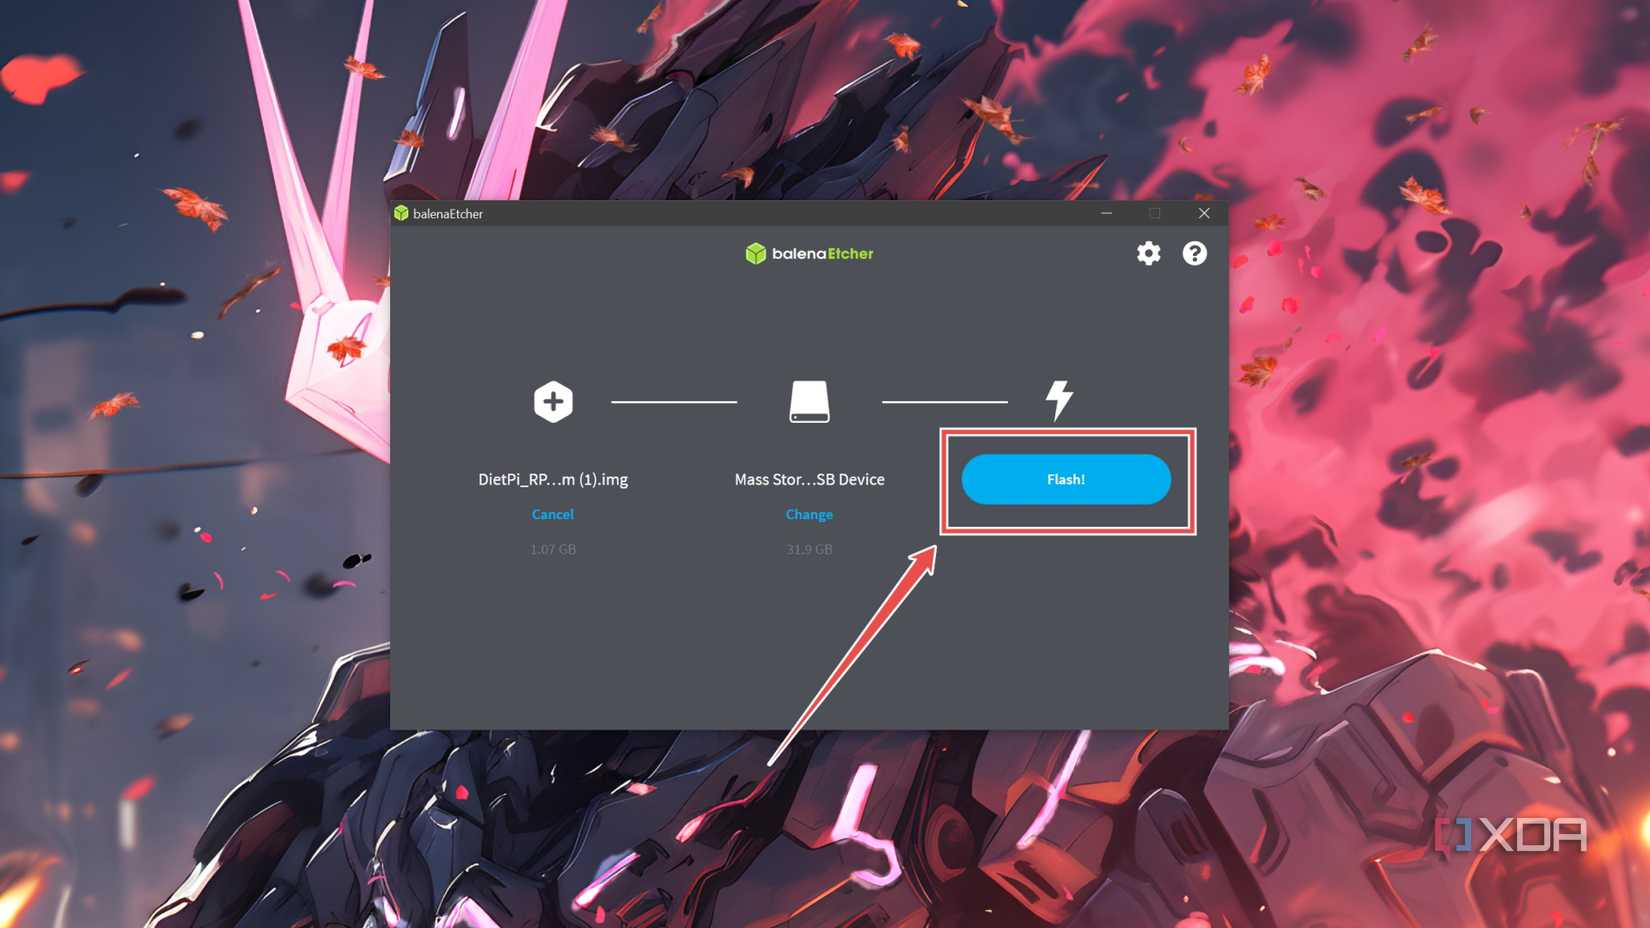
Task: Click the balenaEtcher title bar text
Action: tap(448, 214)
